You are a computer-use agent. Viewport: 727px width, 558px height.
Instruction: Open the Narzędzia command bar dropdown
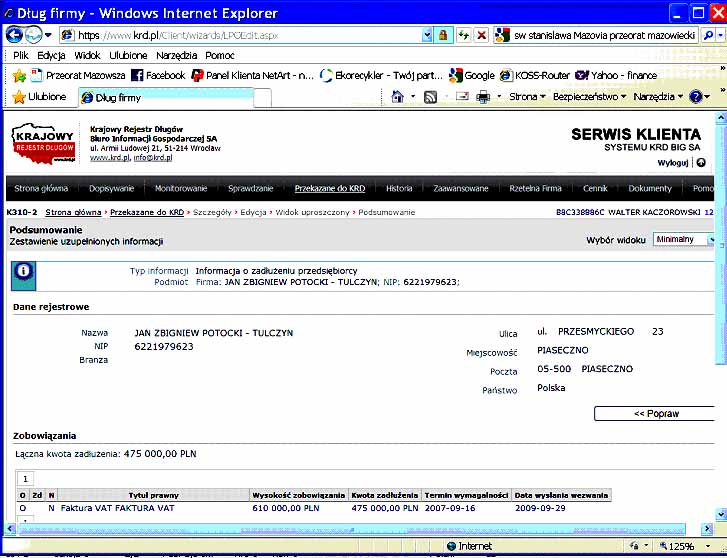coord(658,97)
